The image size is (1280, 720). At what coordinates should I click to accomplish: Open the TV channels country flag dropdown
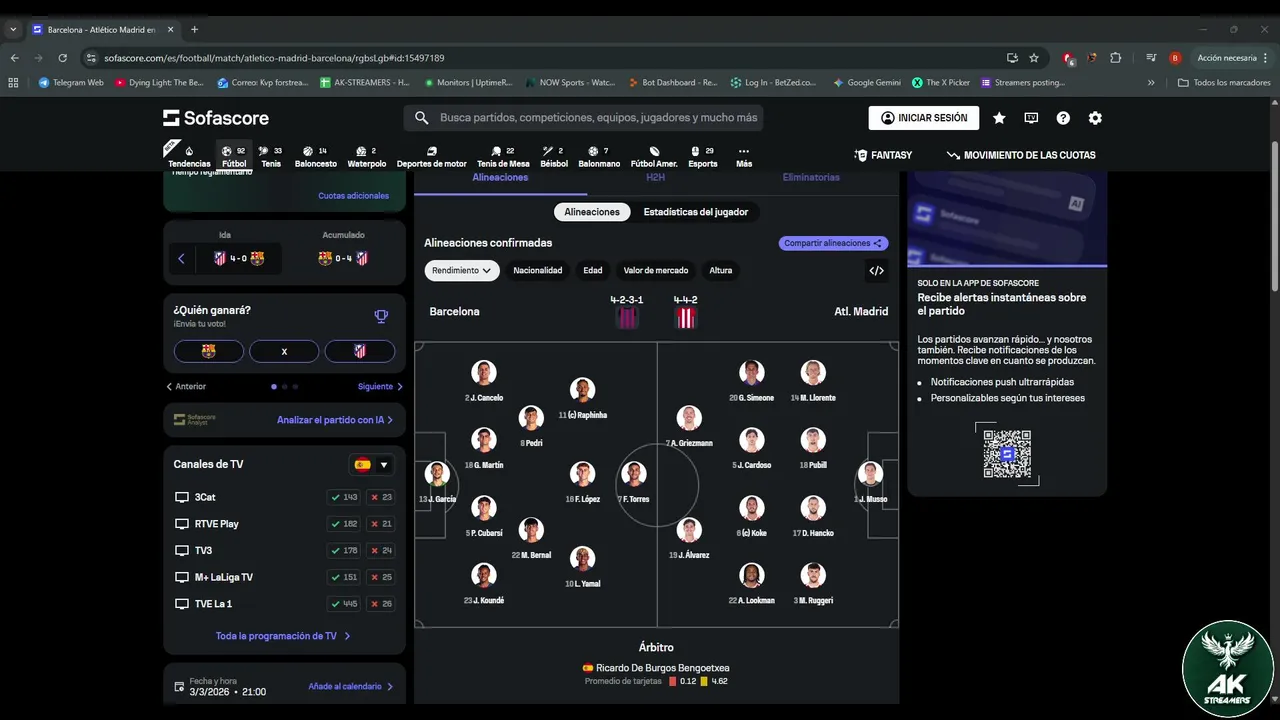coord(371,464)
